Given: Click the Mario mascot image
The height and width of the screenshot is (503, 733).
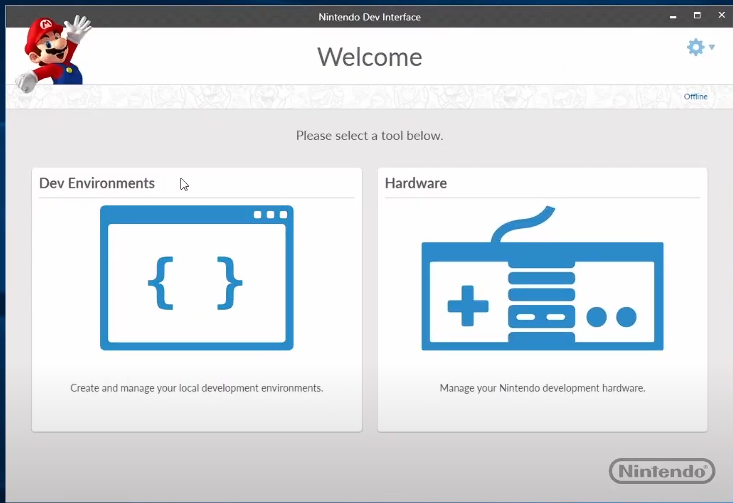Looking at the screenshot, I should (52, 50).
